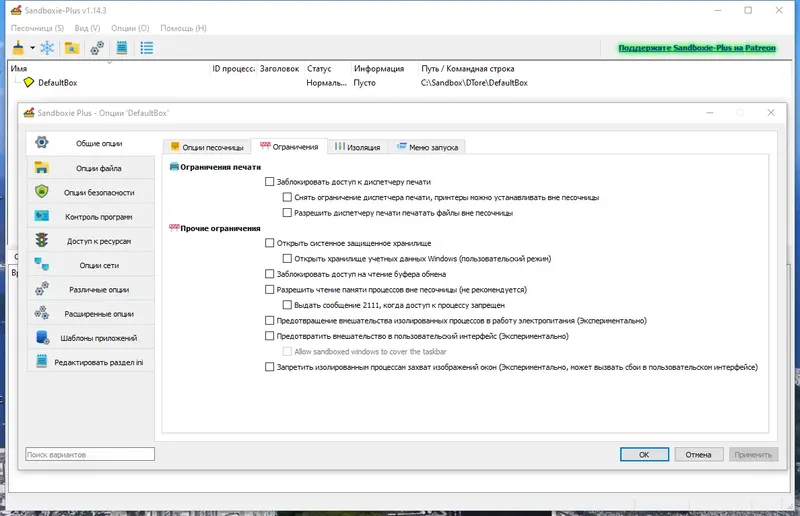Confirm with the OK button

[x=644, y=454]
